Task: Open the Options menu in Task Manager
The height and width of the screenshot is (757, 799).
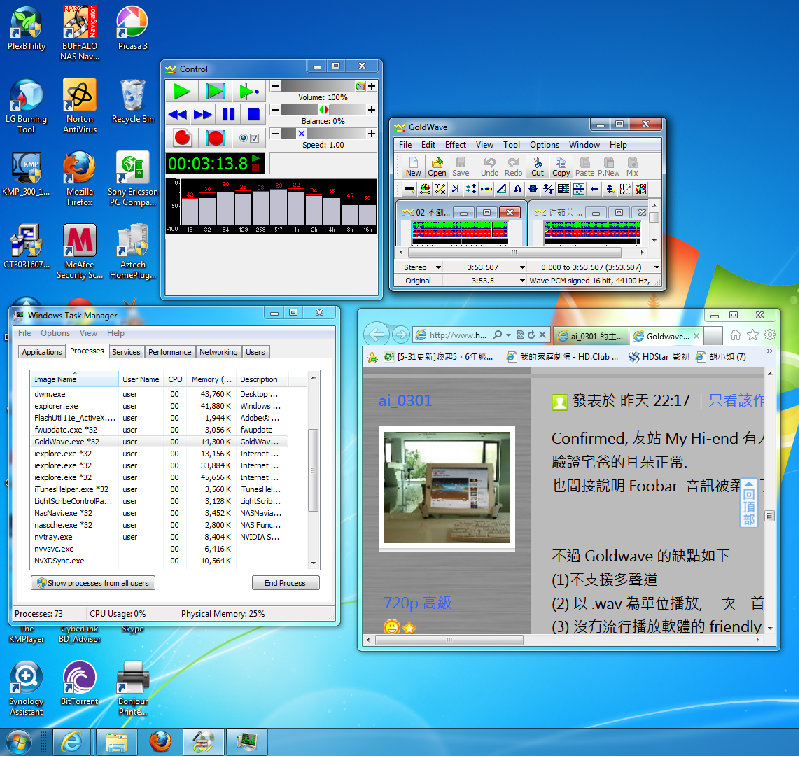Action: pos(55,333)
